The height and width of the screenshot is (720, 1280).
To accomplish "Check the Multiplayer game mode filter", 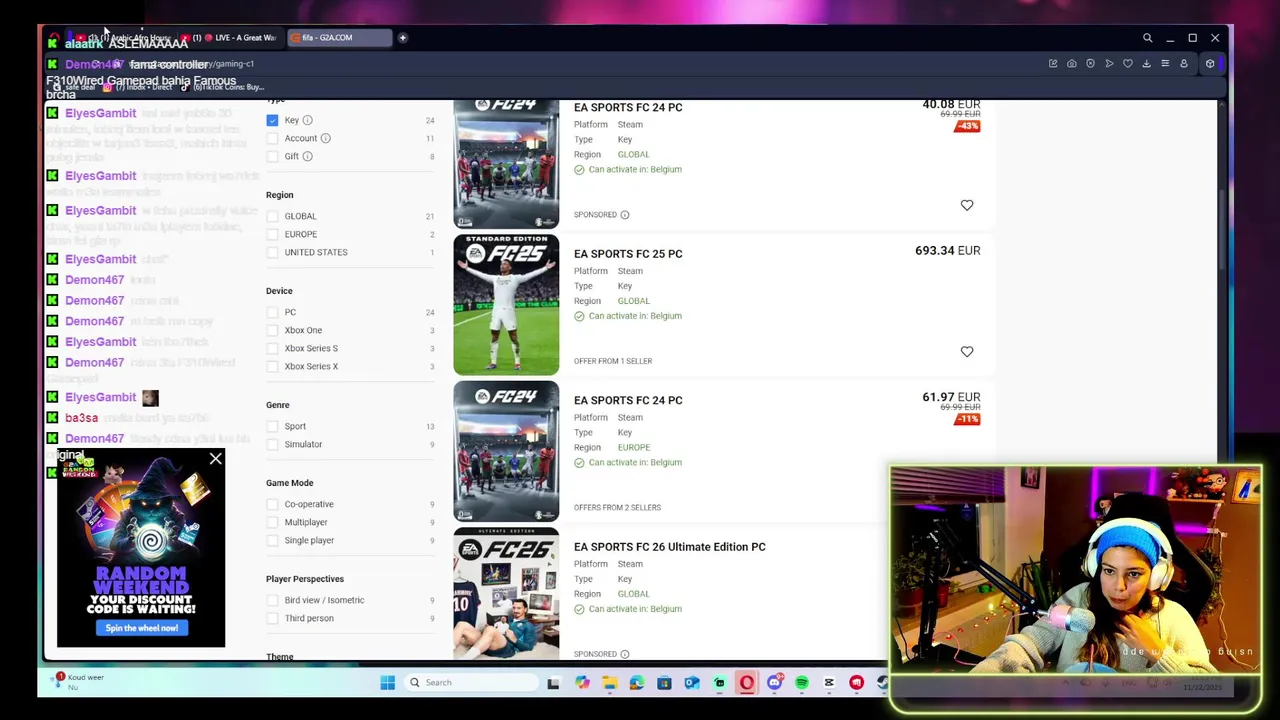I will 272,522.
